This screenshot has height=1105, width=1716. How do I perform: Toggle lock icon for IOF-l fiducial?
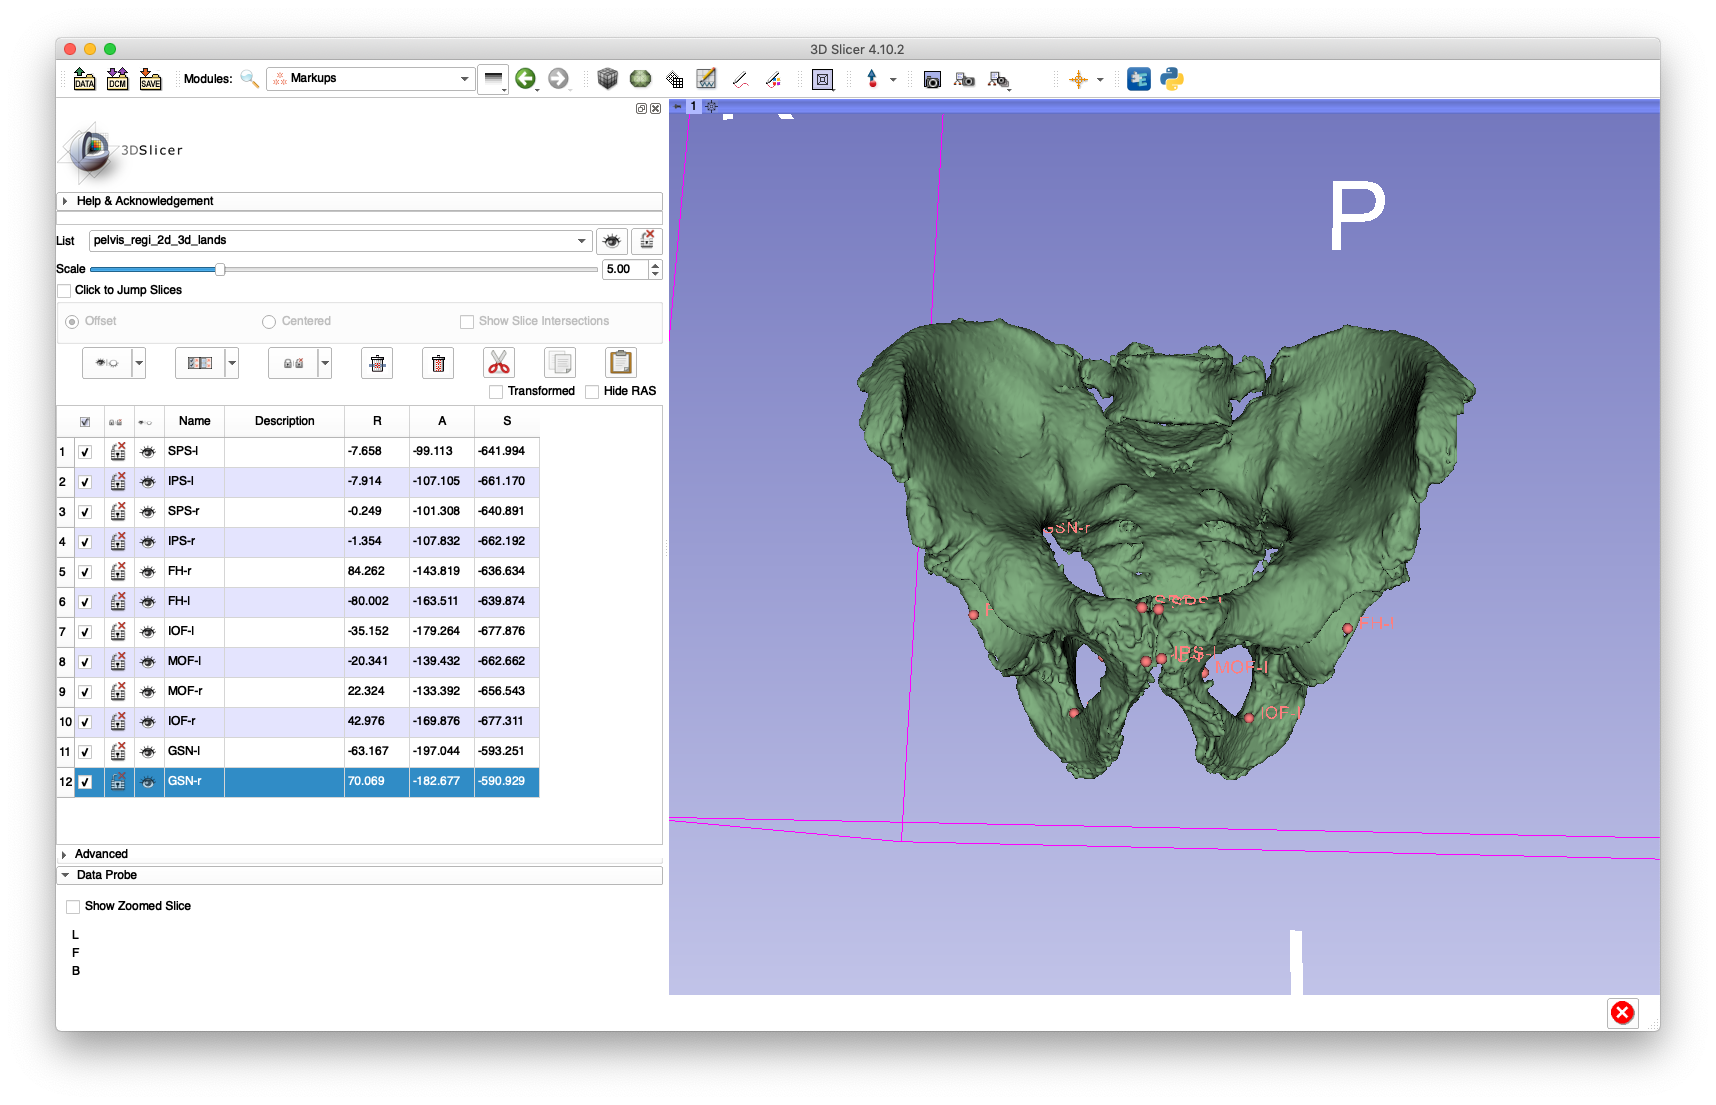coord(118,632)
